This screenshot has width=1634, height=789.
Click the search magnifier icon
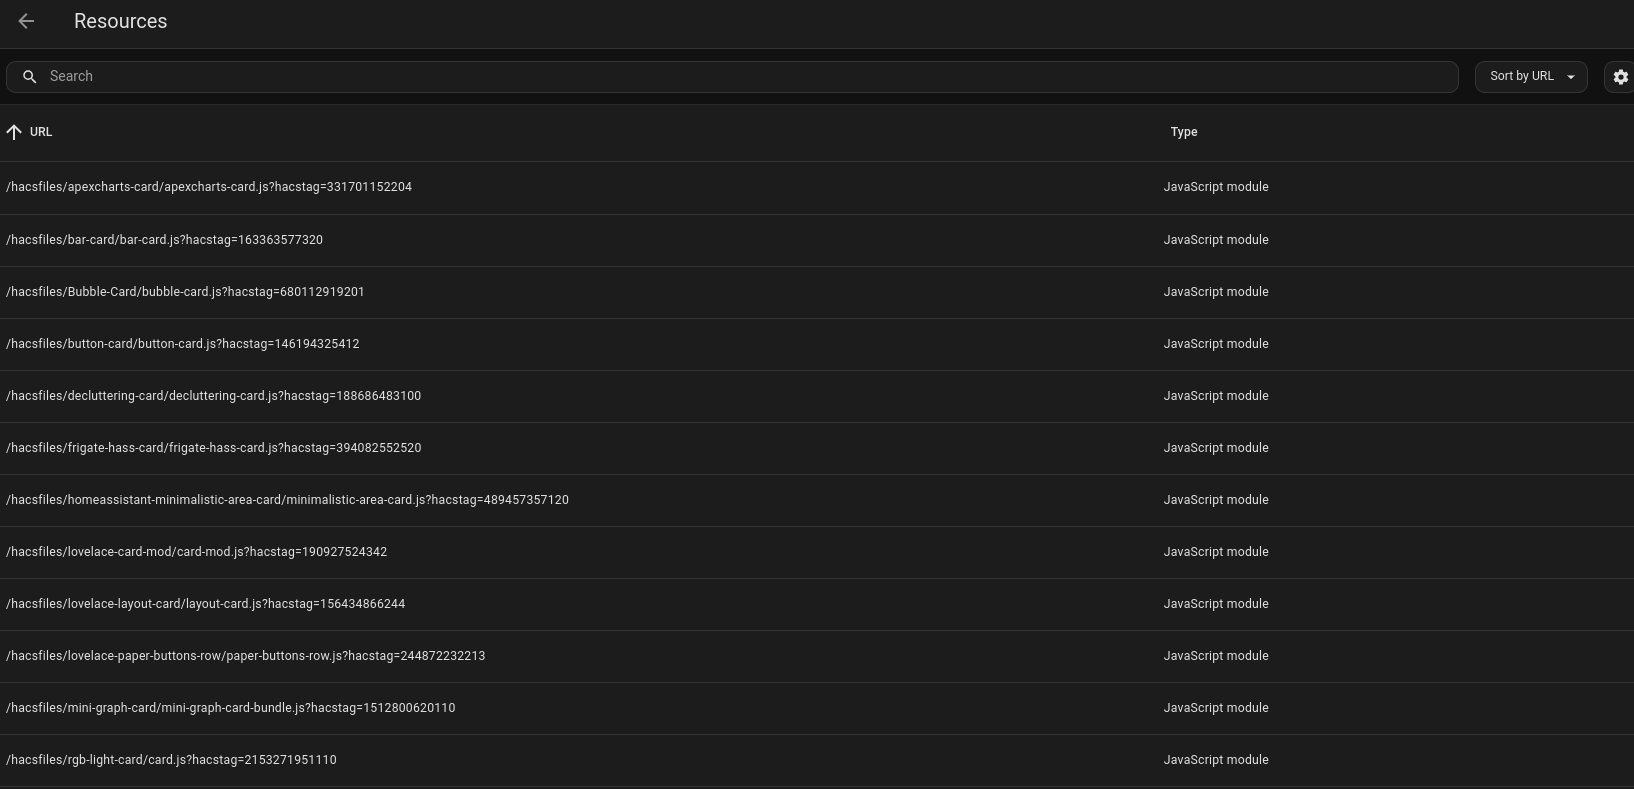30,77
